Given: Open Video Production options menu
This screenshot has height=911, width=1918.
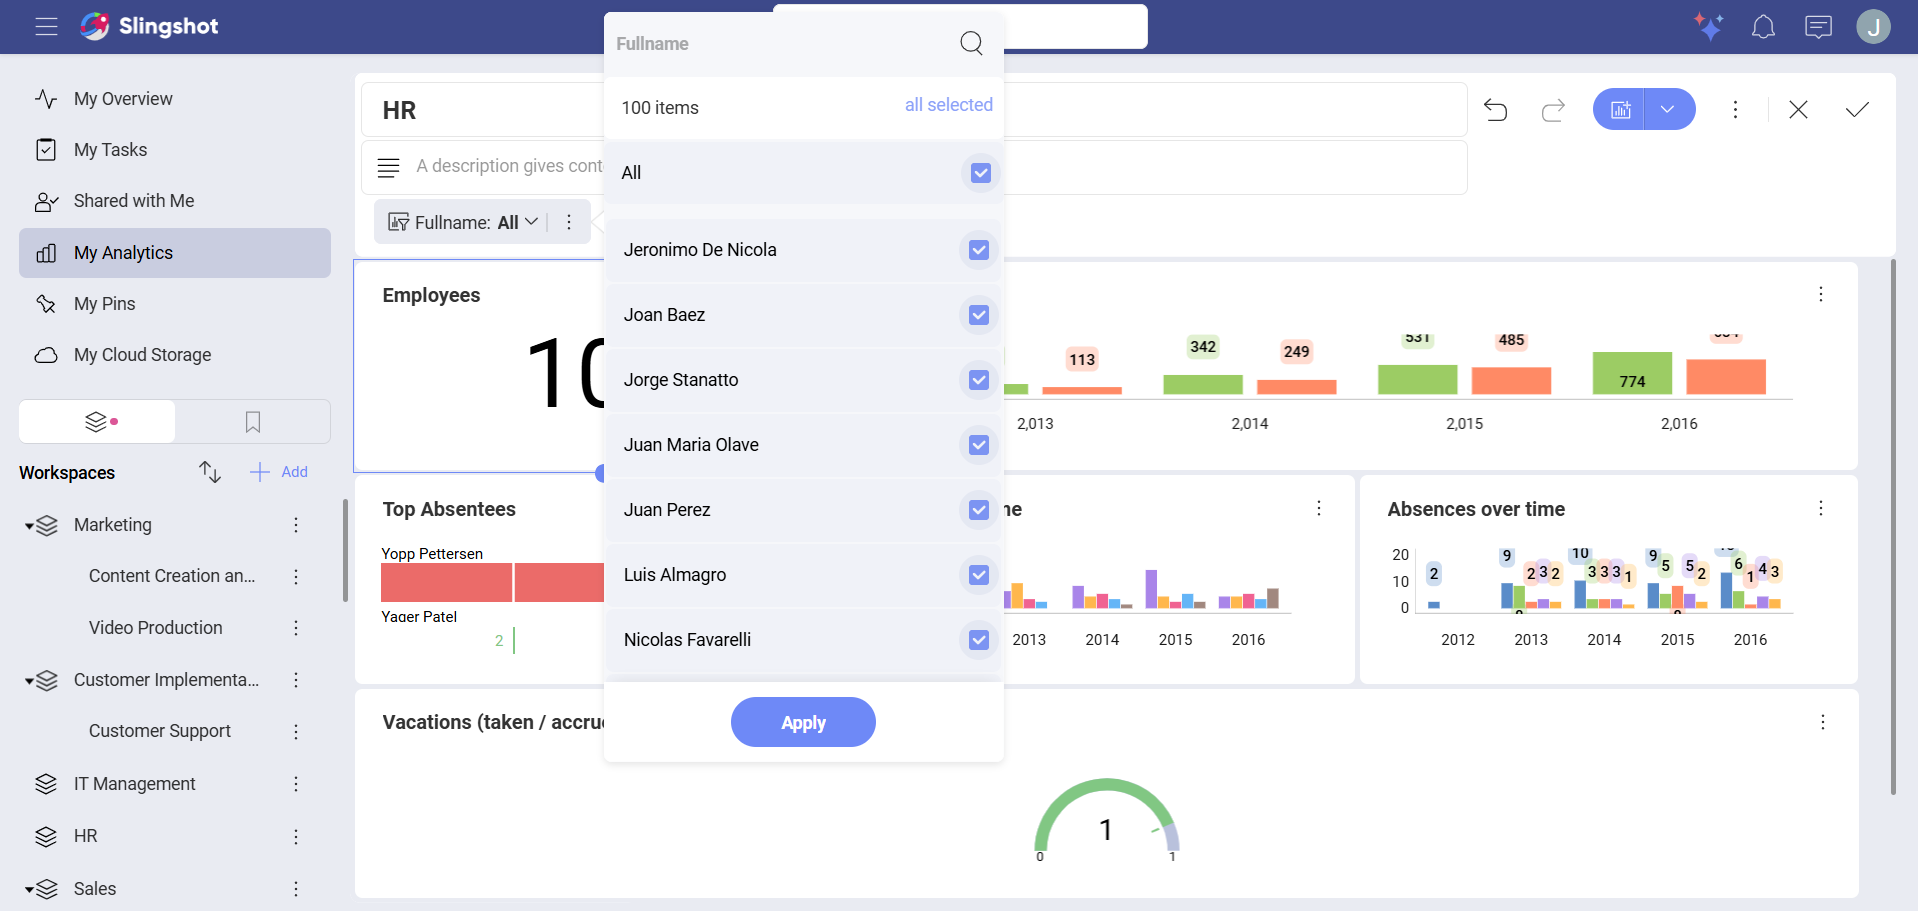Looking at the screenshot, I should 296,628.
